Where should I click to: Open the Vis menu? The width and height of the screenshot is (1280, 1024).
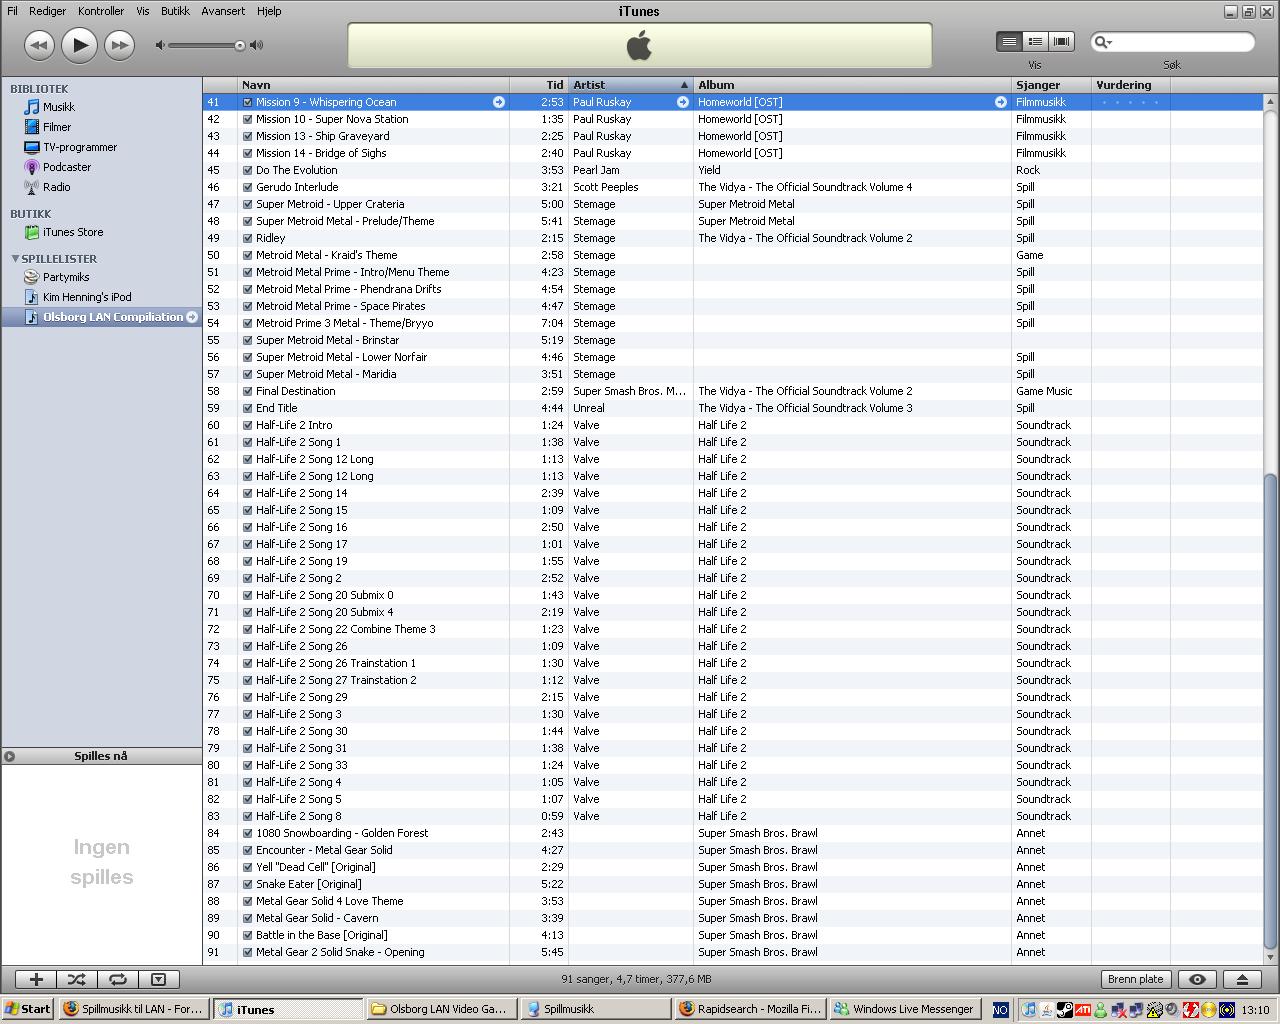(143, 11)
